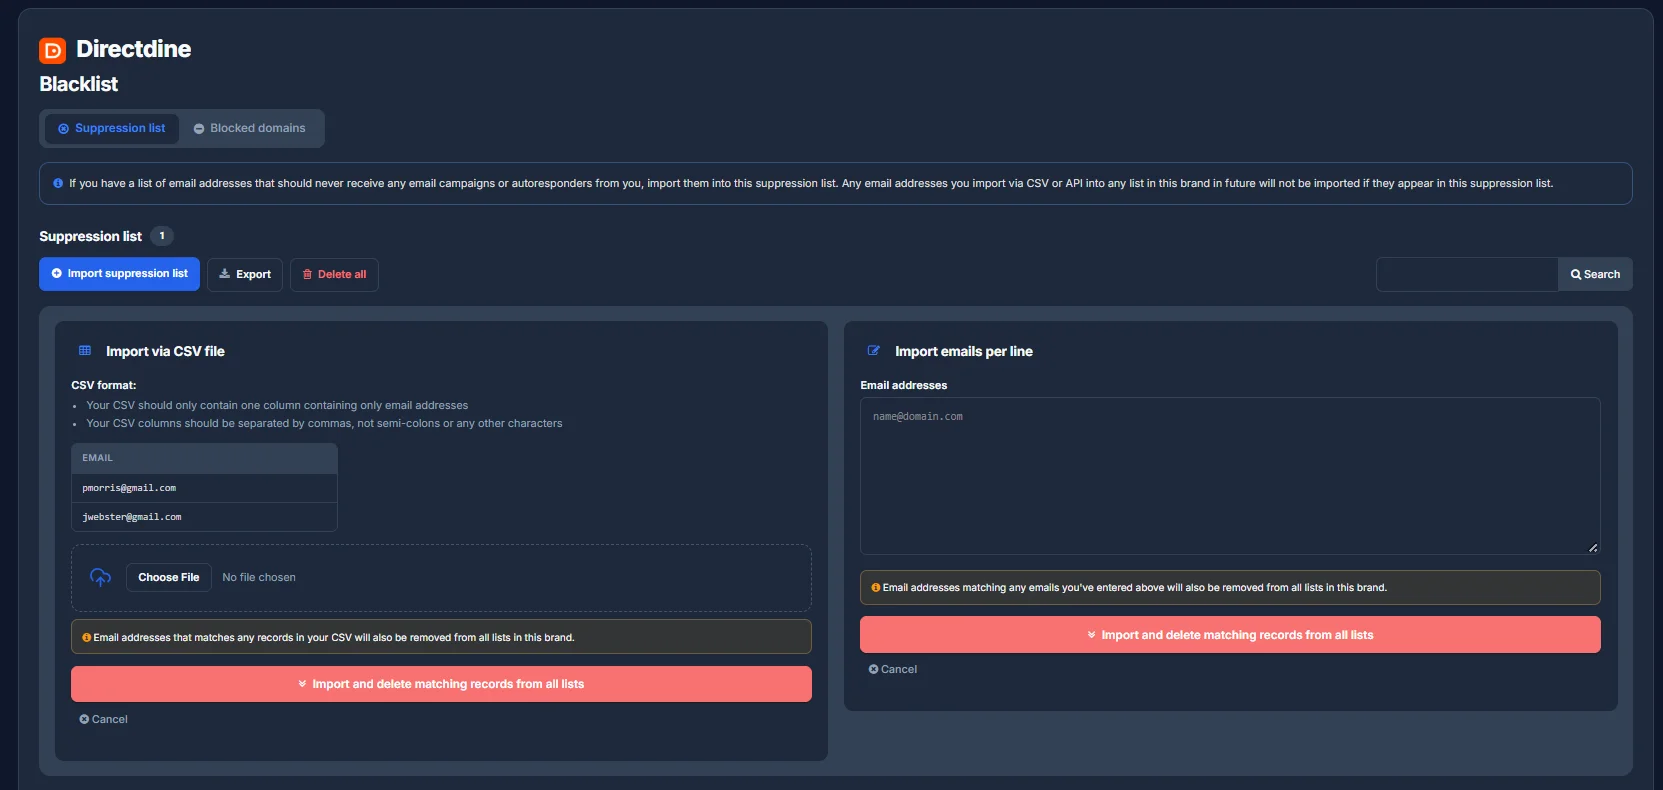The height and width of the screenshot is (790, 1663).
Task: Click into the Email addresses textarea
Action: (x=1230, y=476)
